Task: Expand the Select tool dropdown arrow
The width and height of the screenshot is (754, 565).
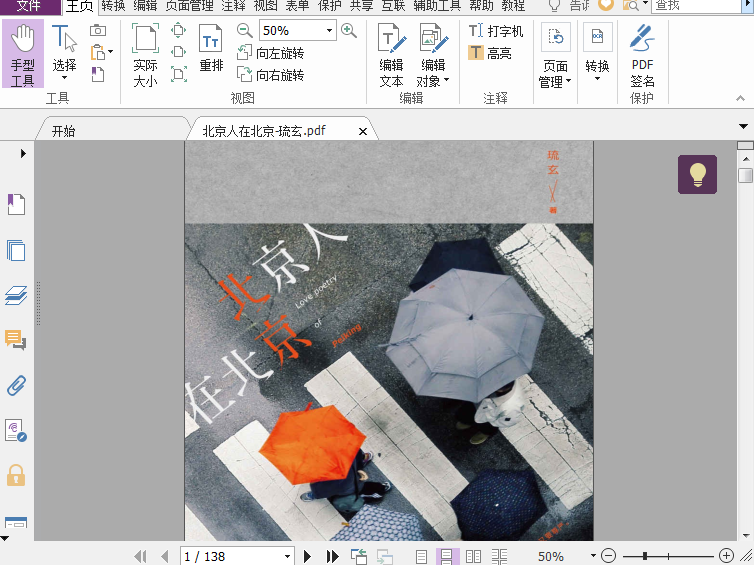Action: [64, 78]
